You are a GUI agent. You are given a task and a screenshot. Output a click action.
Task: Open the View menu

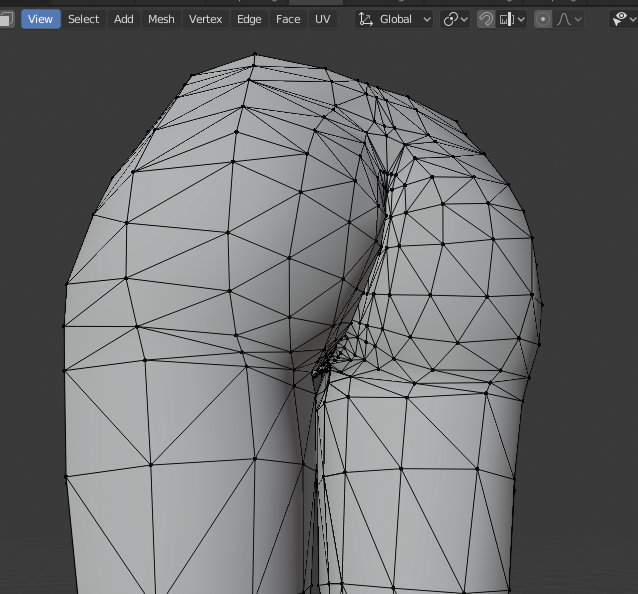coord(40,19)
